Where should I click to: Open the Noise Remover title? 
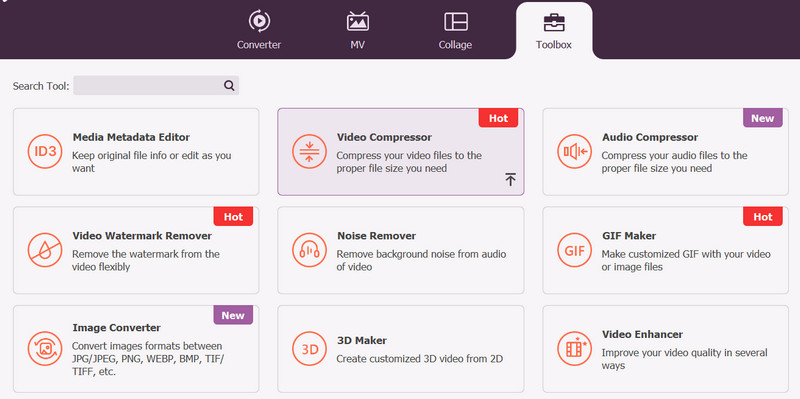[377, 236]
